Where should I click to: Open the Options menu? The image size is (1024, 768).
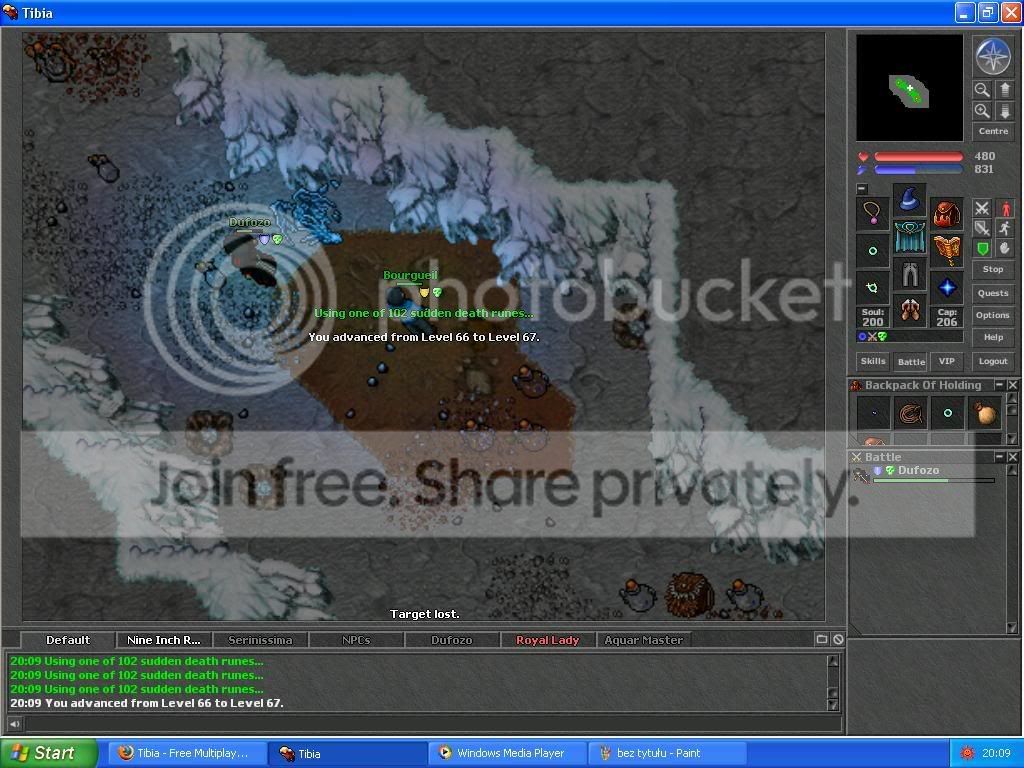[993, 315]
